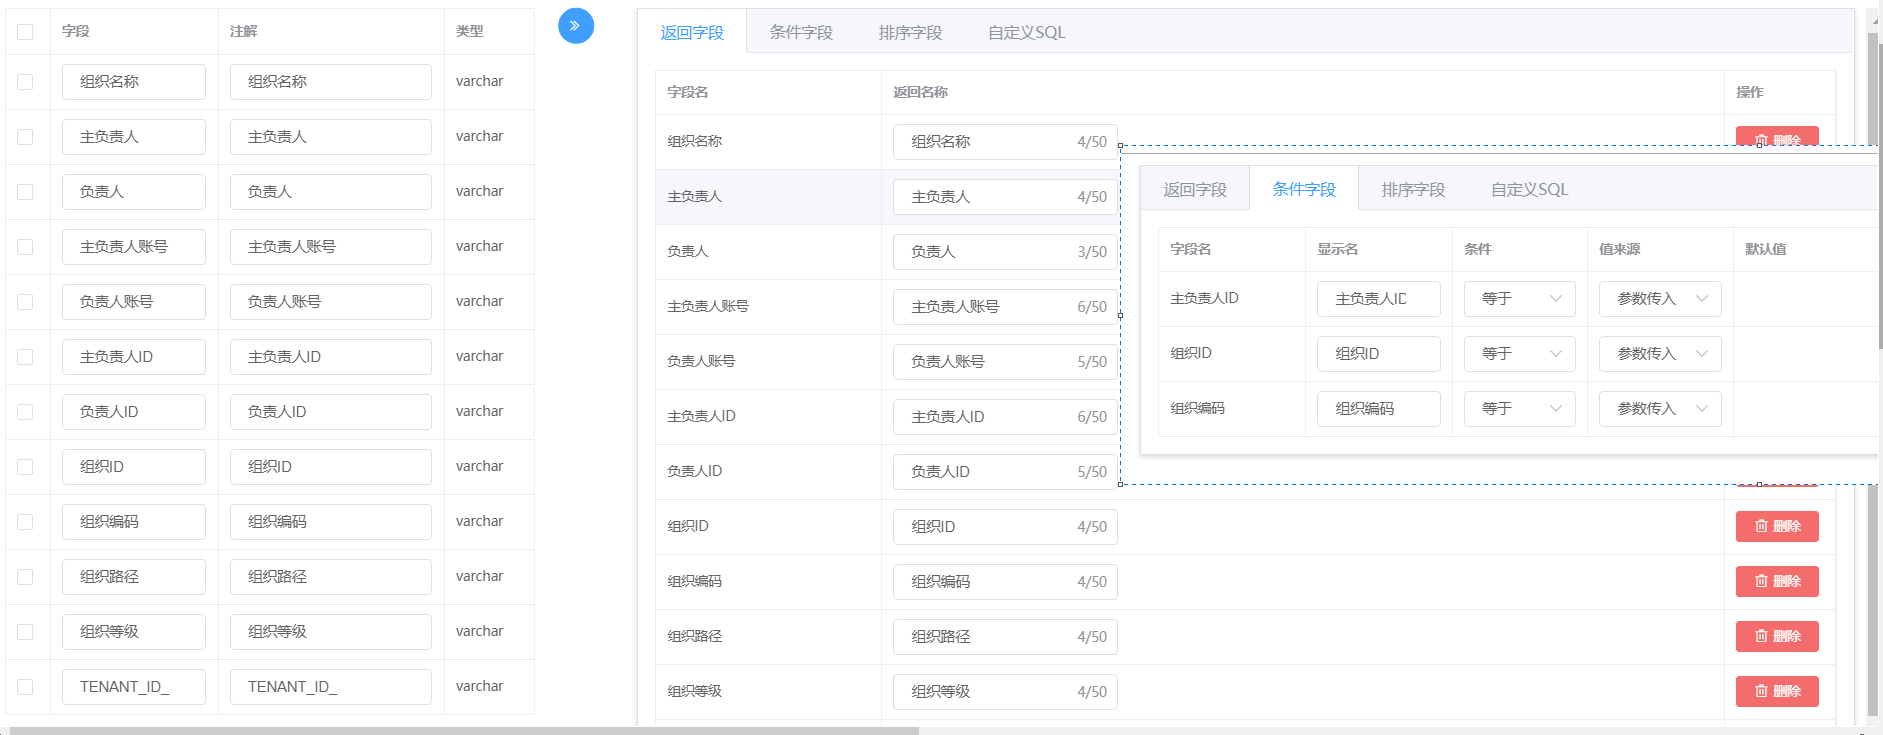This screenshot has width=1883, height=735.
Task: Click chevron icon of 组织ID value source dropdown
Action: click(1701, 354)
